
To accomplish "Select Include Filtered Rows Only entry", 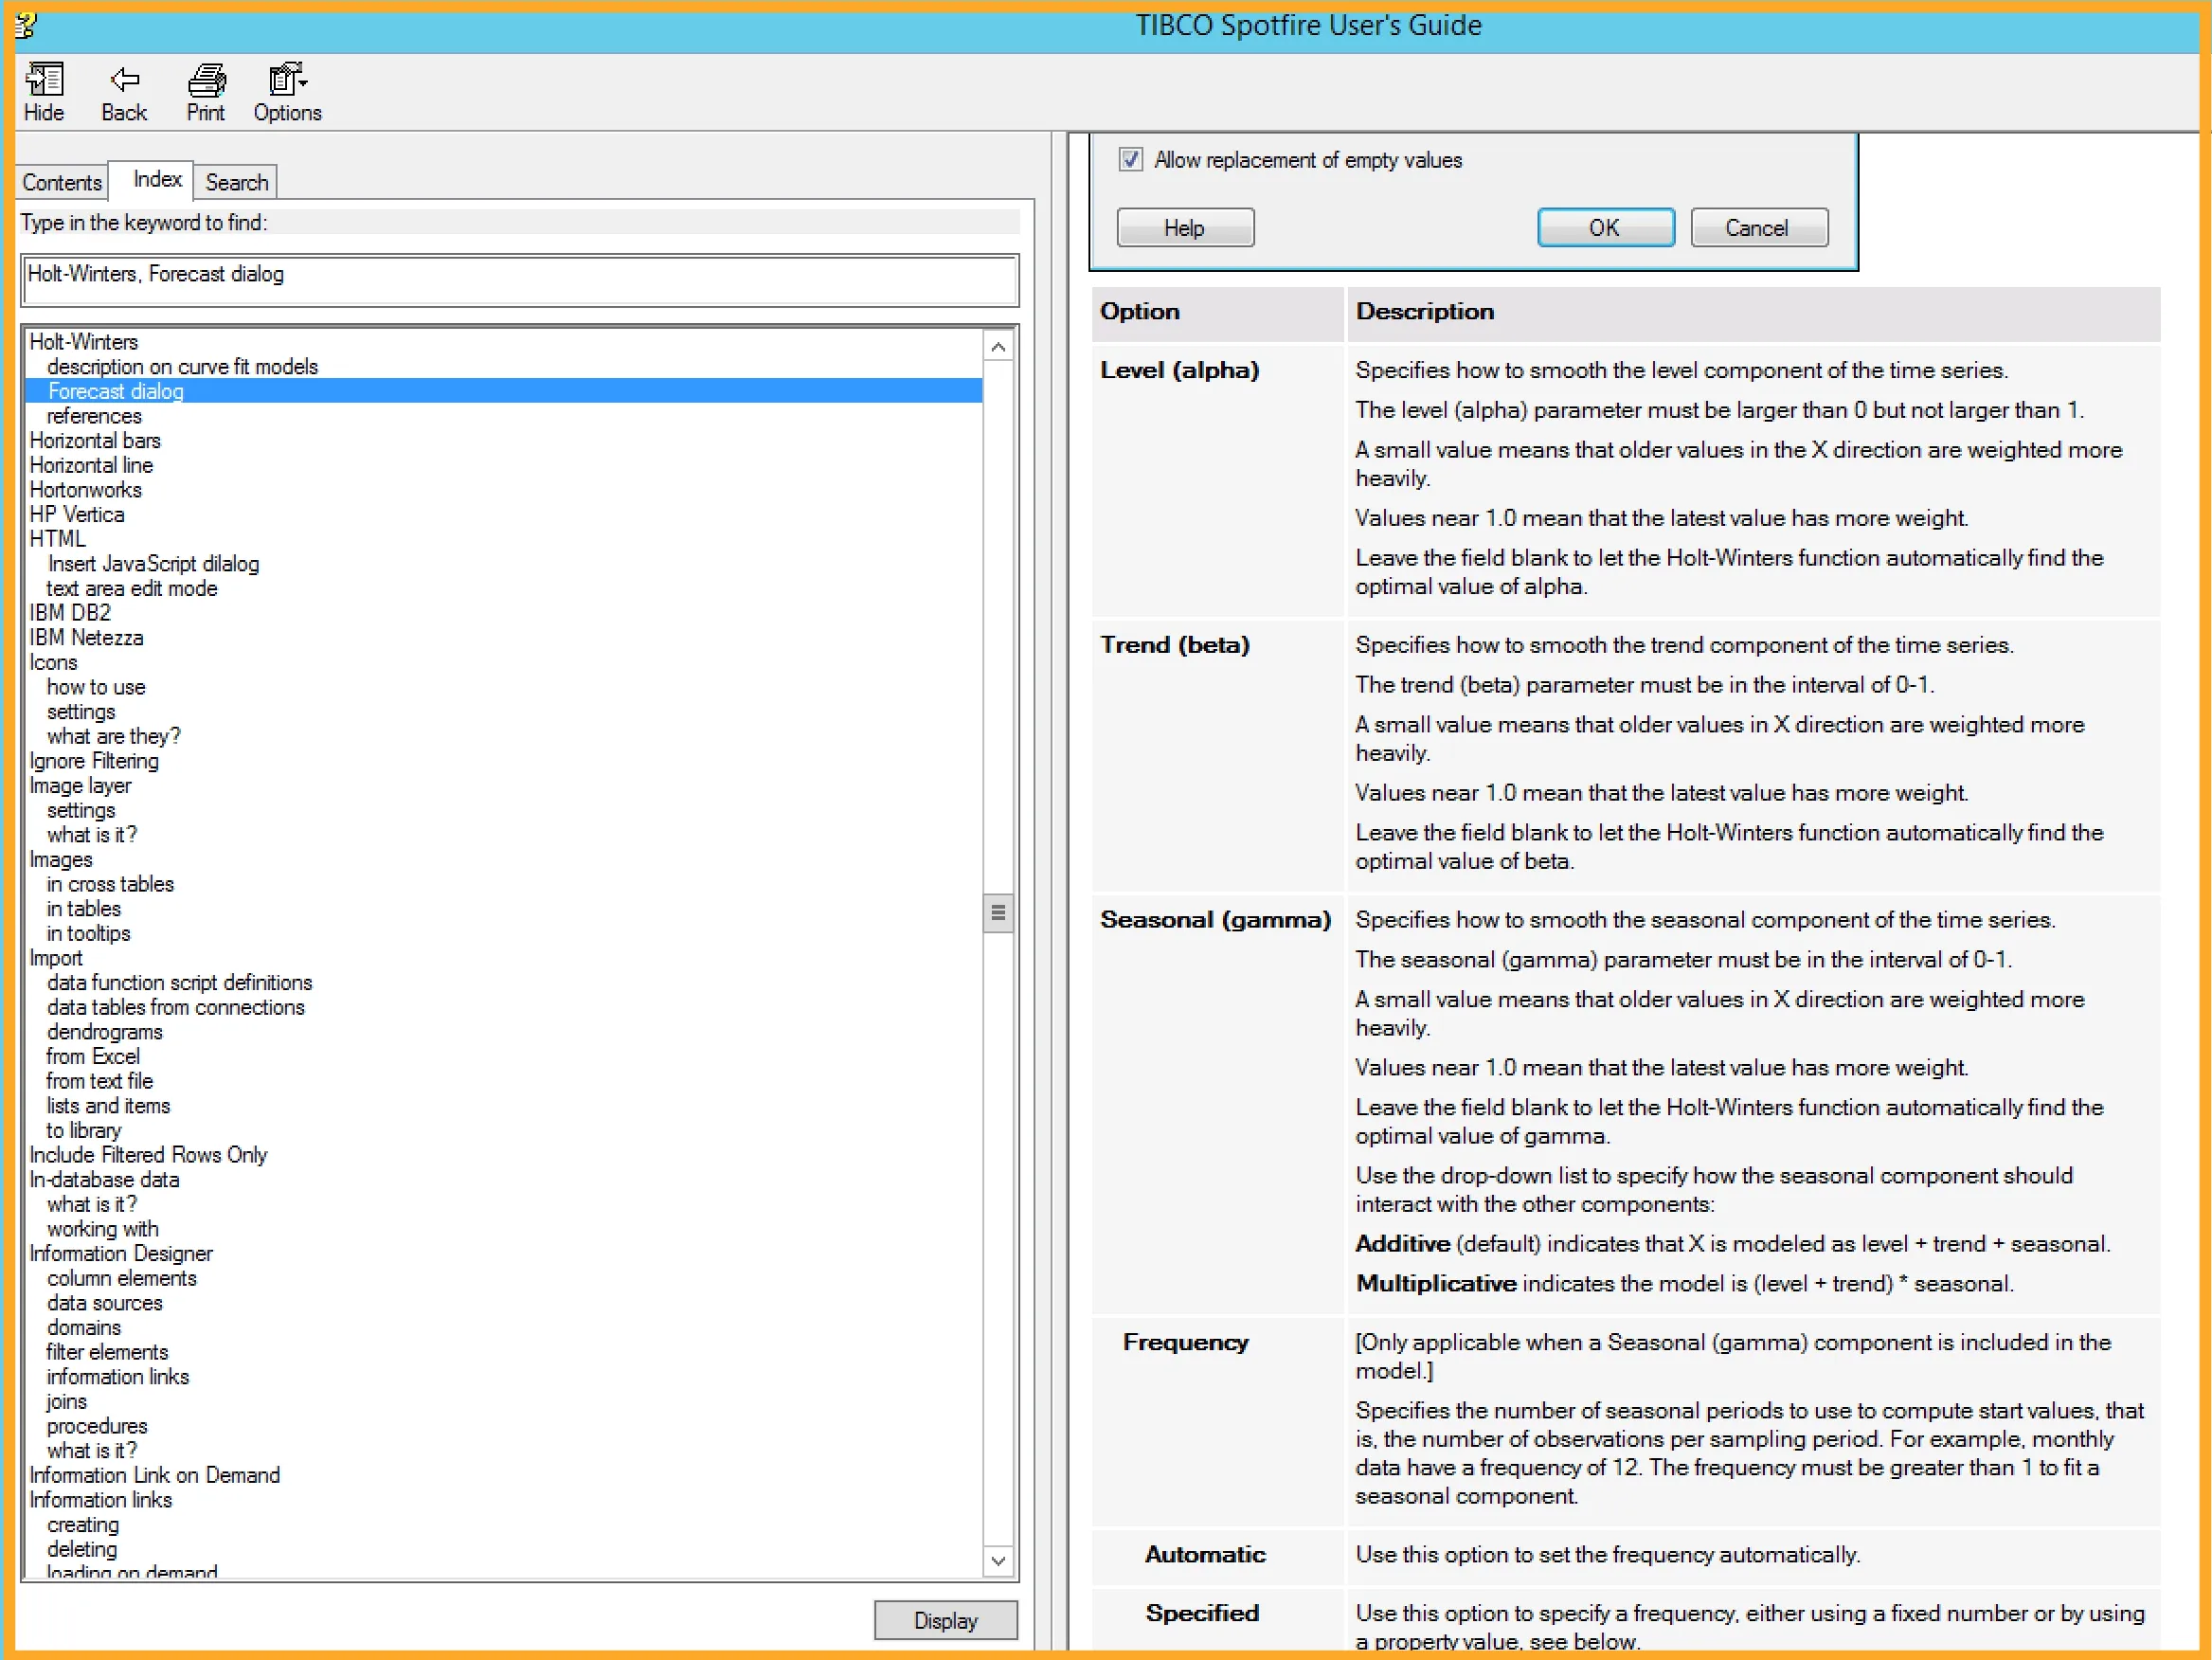I will [148, 1155].
